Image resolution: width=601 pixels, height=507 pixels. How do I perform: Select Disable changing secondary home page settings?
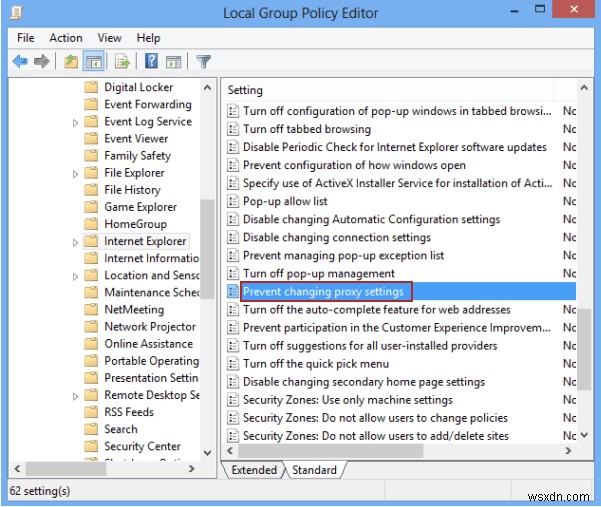(364, 382)
